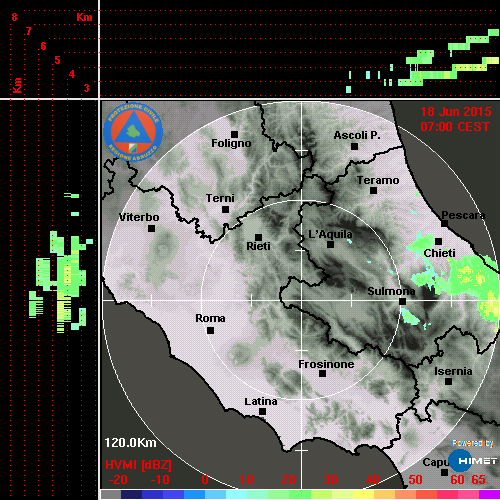500x500 pixels.
Task: Select the L'Aquila city marker square
Action: 330,245
